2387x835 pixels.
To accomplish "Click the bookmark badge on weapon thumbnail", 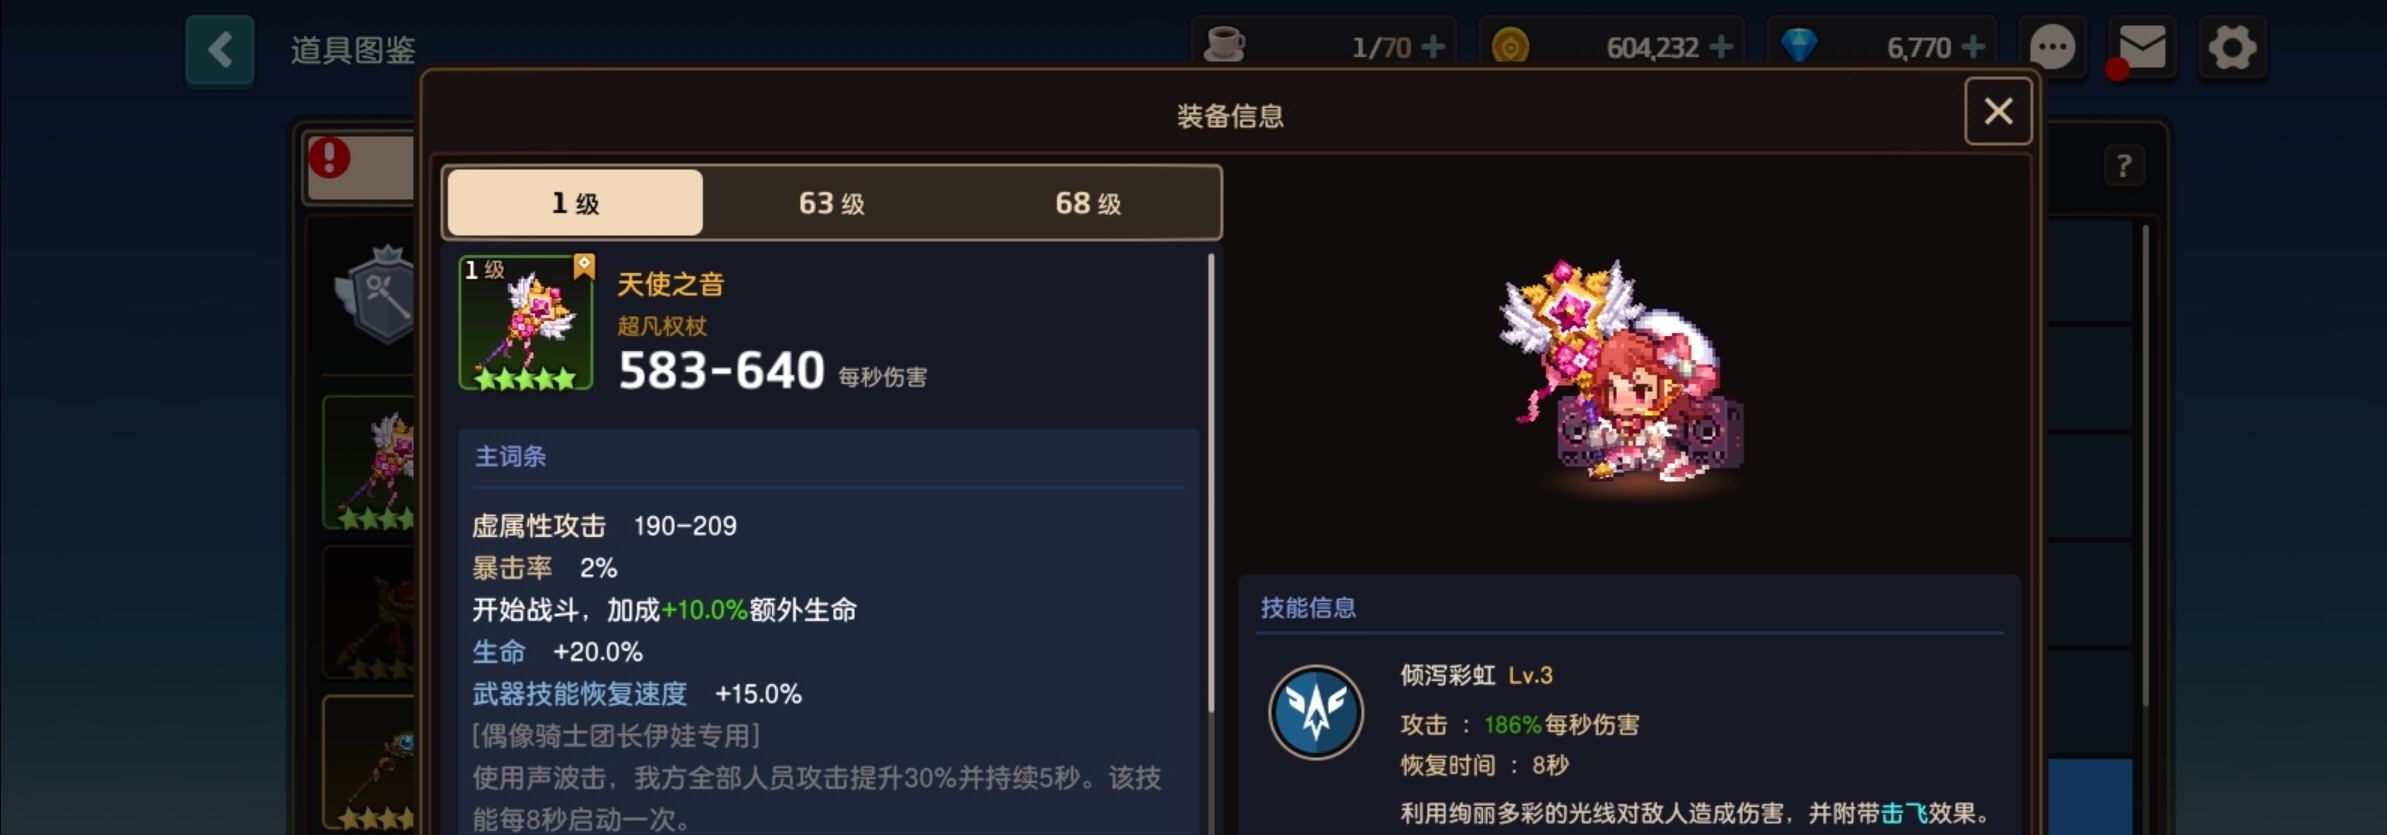I will tap(584, 266).
